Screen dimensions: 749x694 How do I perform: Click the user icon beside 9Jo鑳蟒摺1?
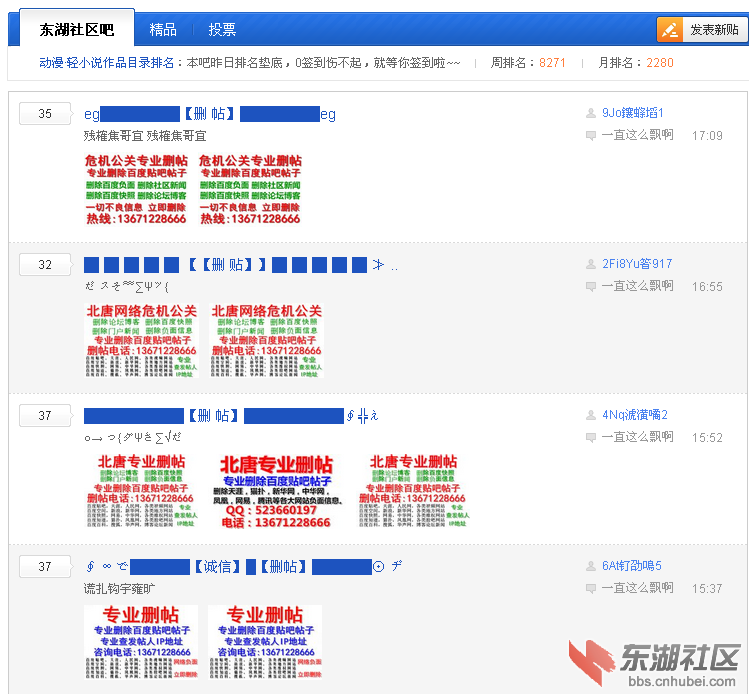591,113
